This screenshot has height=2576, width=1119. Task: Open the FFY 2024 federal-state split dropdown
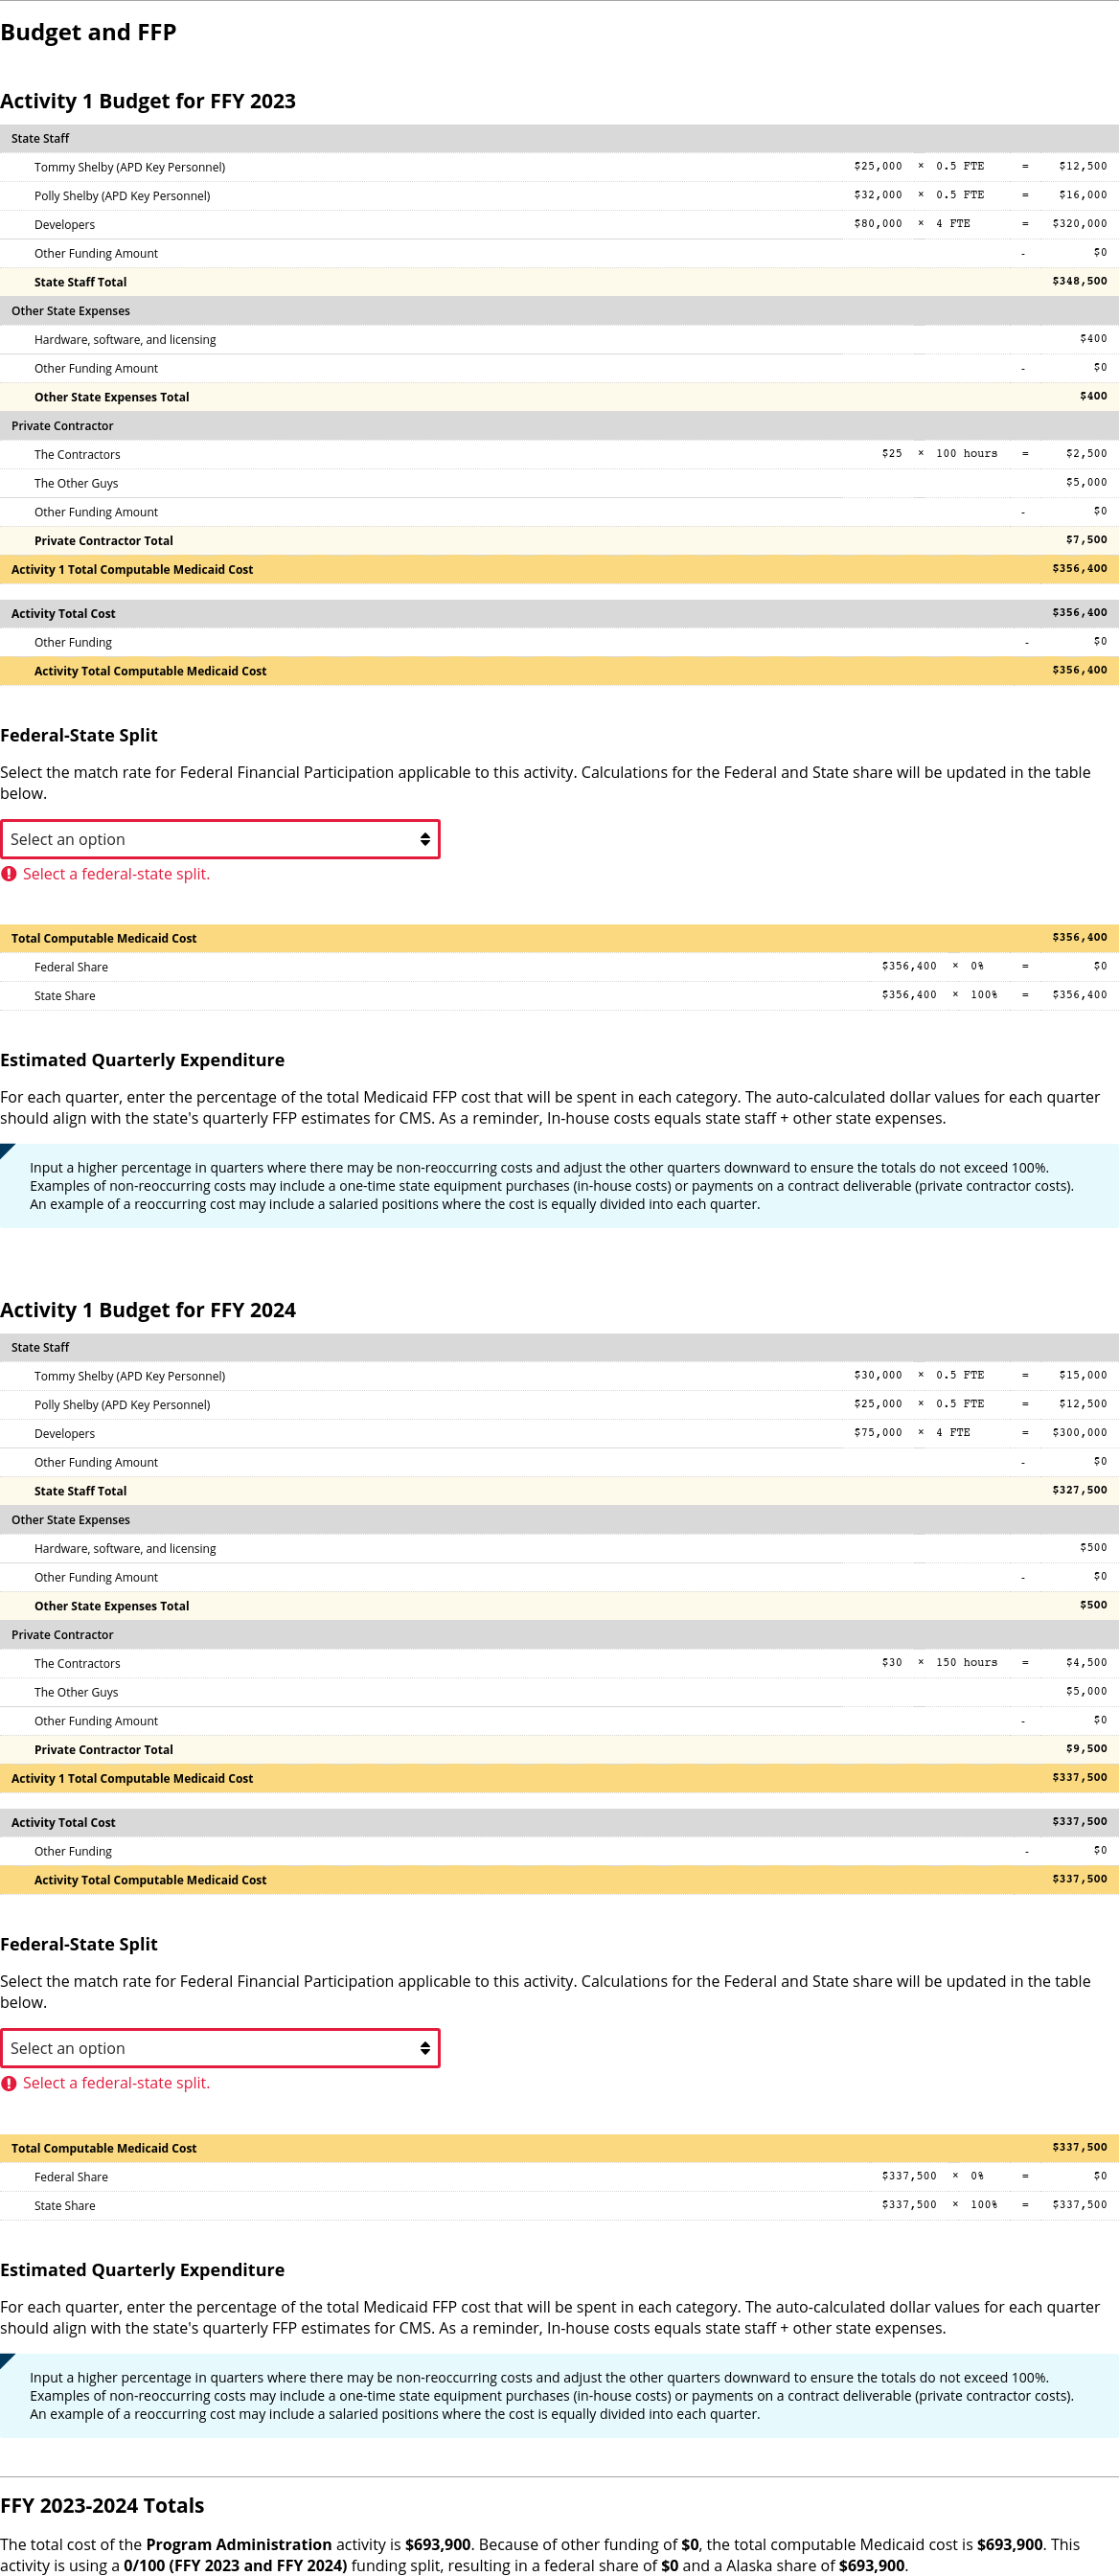tap(220, 2048)
